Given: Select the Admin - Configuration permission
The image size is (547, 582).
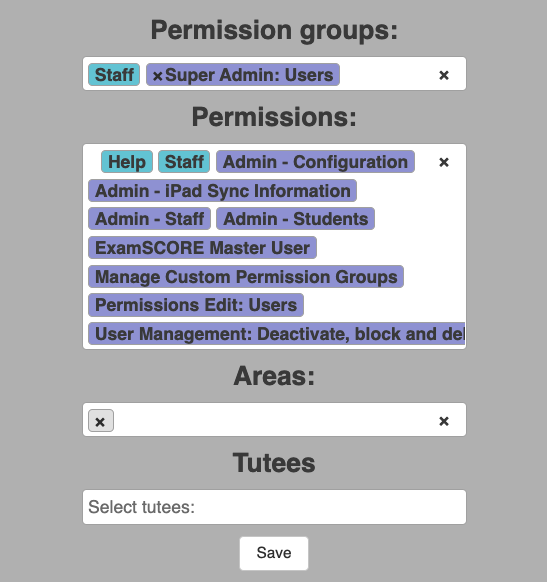Looking at the screenshot, I should (315, 162).
